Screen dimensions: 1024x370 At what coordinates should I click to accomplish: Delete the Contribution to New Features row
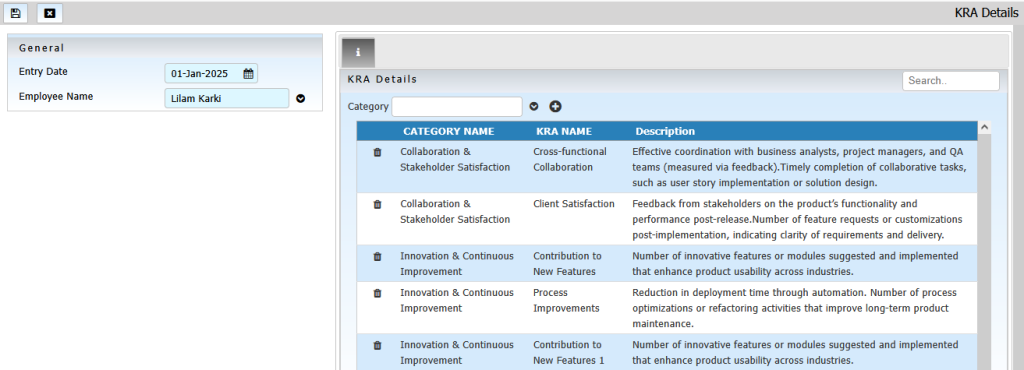pyautogui.click(x=377, y=256)
